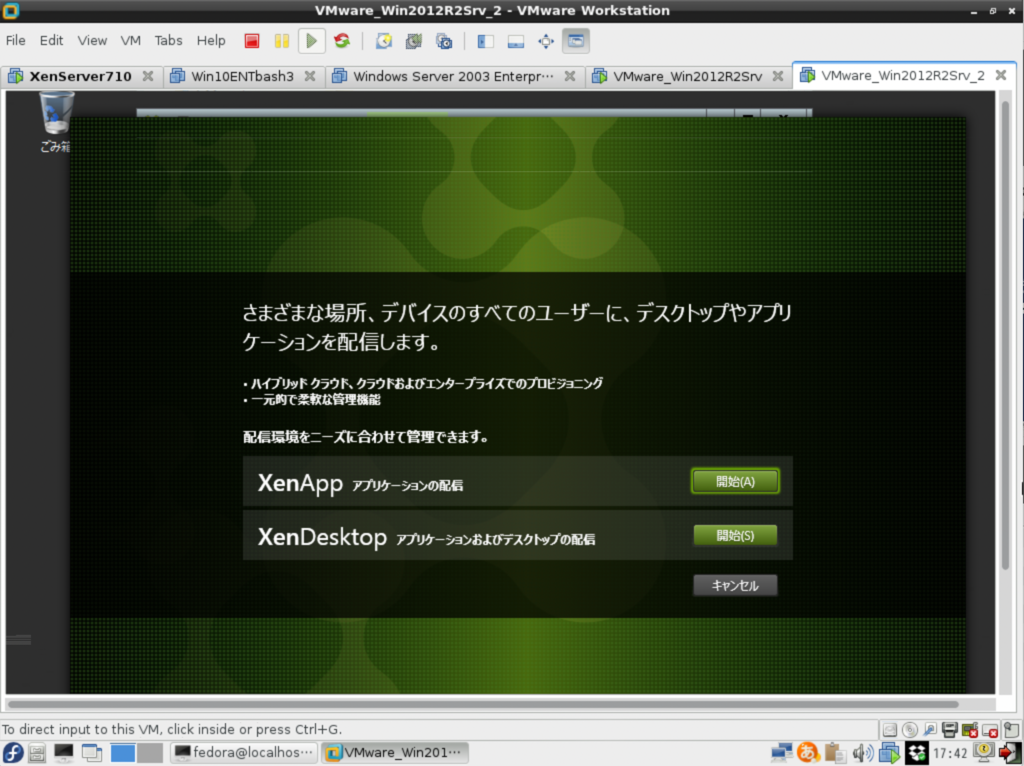1024x766 pixels.
Task: Click the disconnected display device status icon
Action: 991,729
